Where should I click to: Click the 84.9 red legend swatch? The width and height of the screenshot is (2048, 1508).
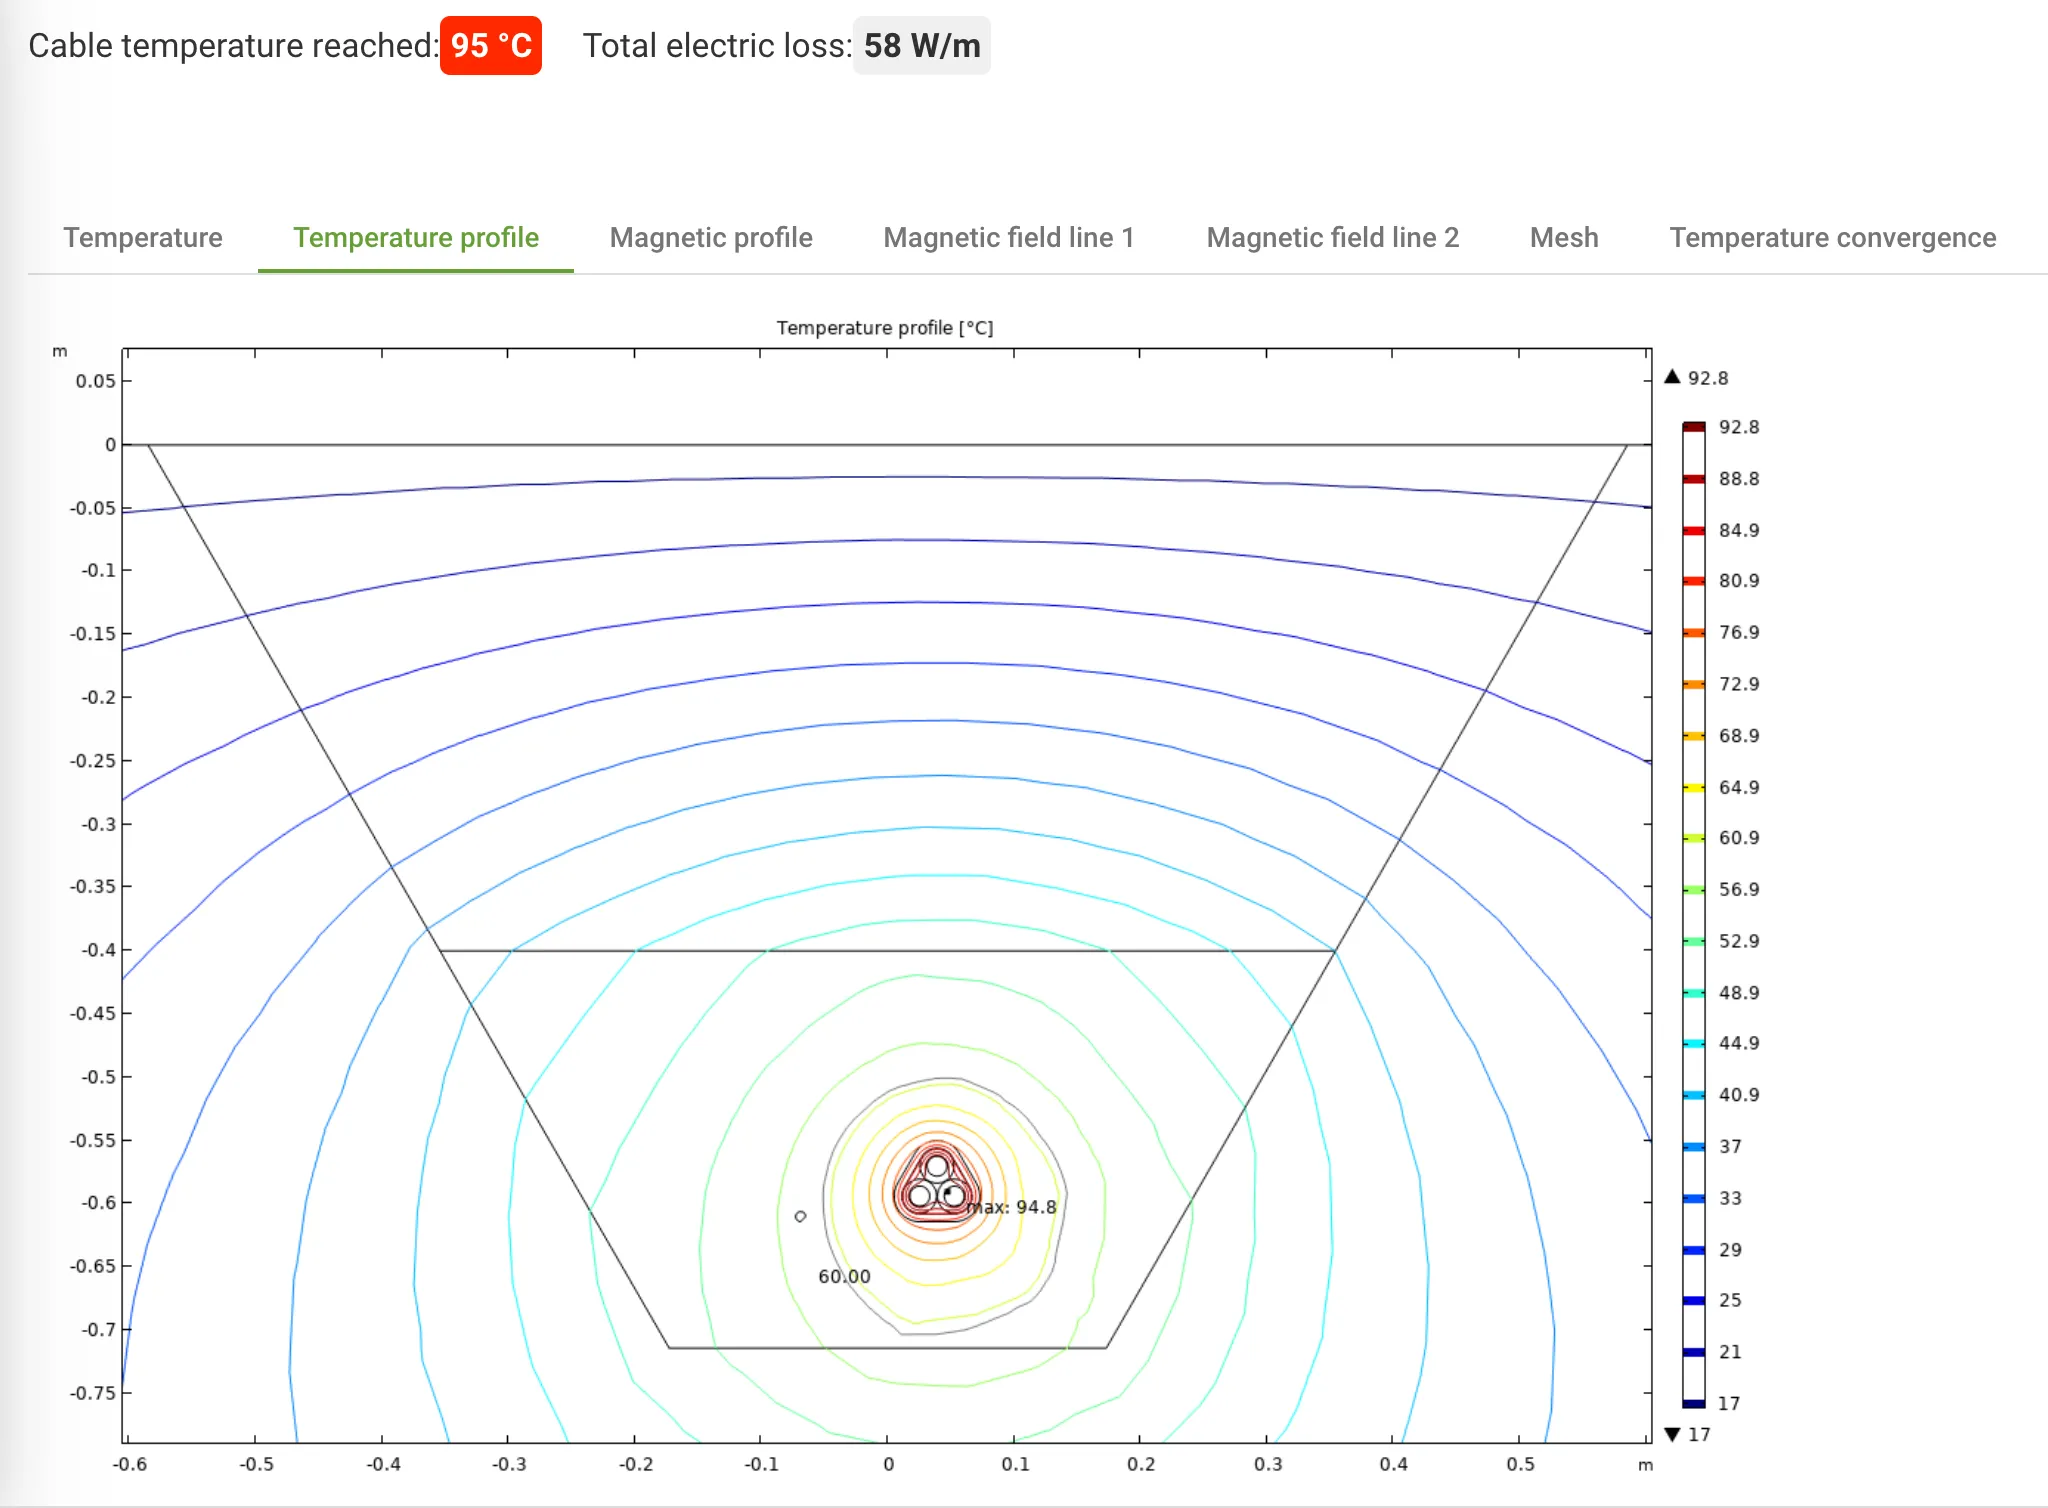(x=1693, y=530)
